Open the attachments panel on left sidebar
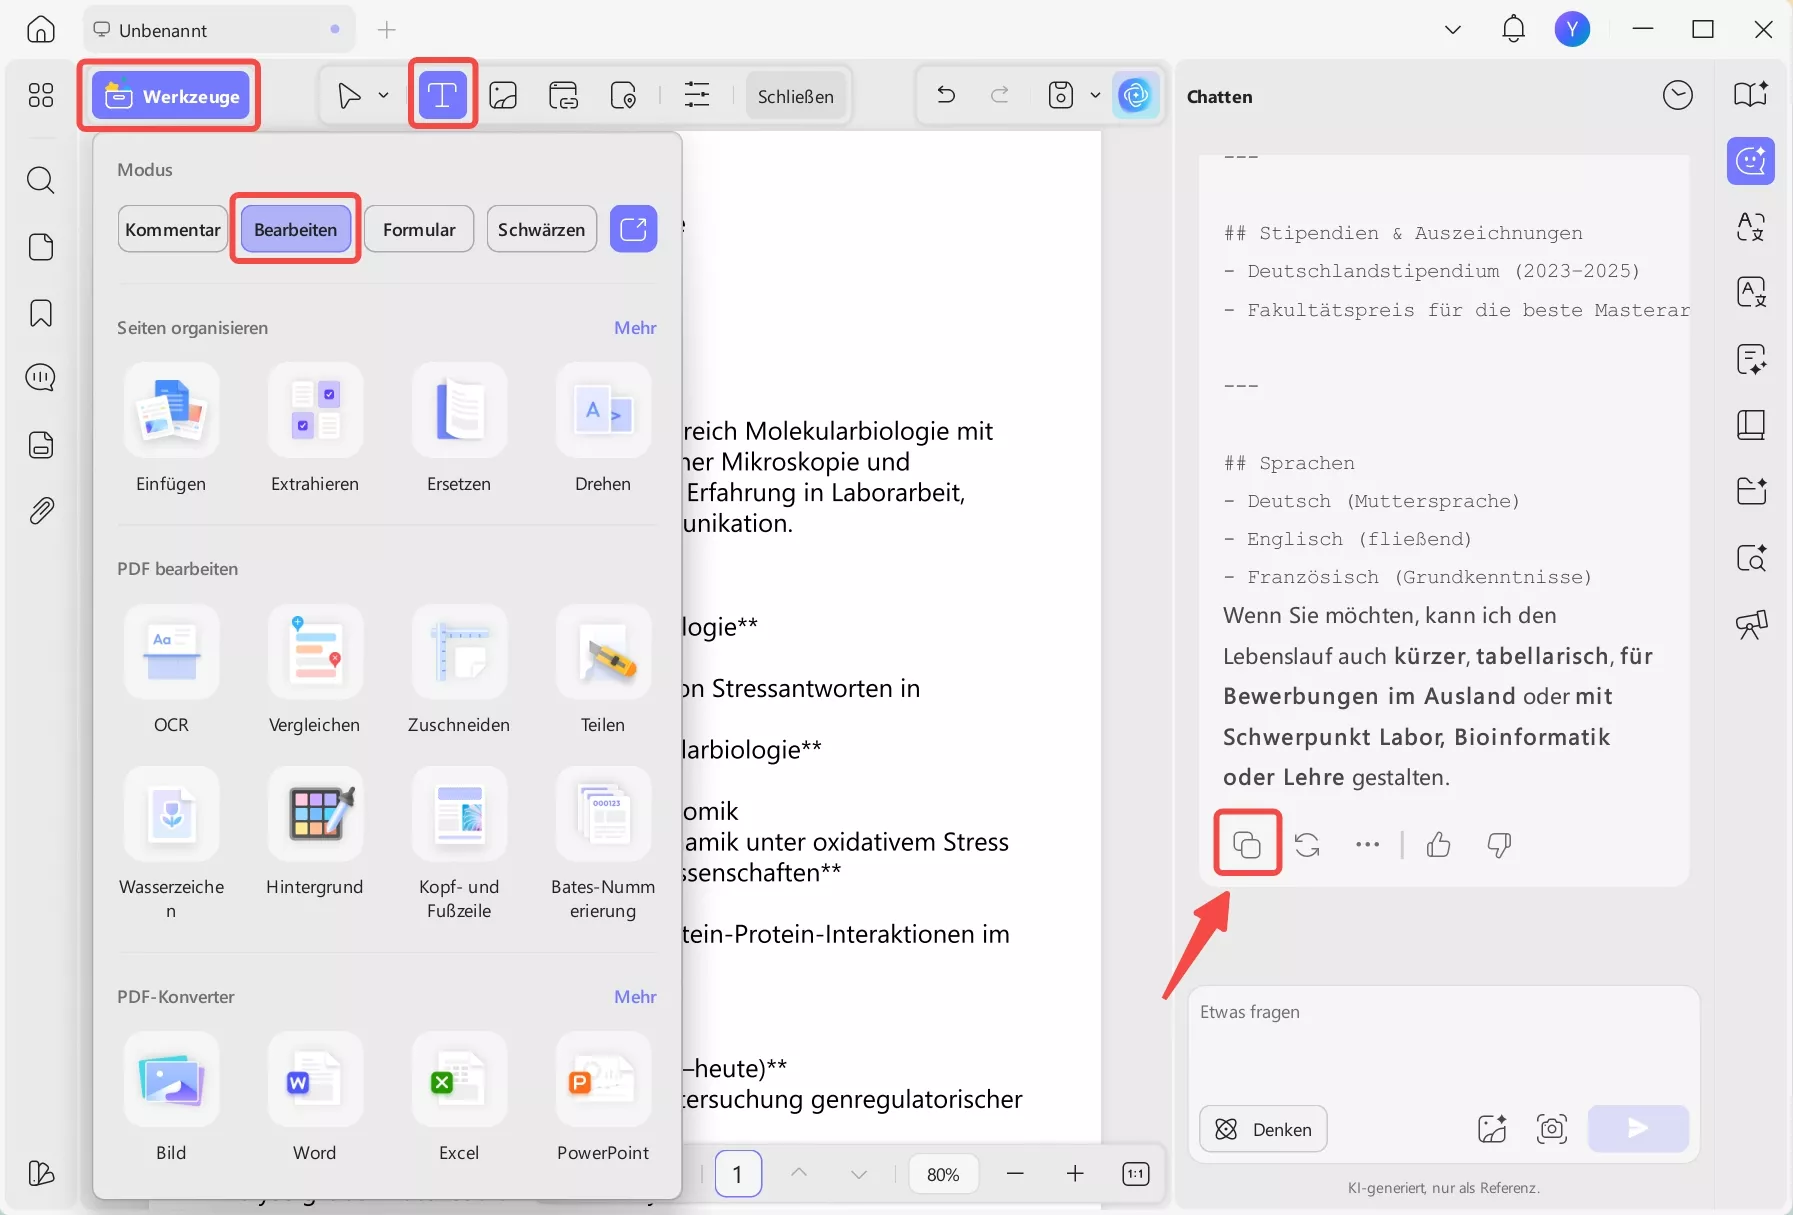The width and height of the screenshot is (1793, 1215). click(x=41, y=510)
